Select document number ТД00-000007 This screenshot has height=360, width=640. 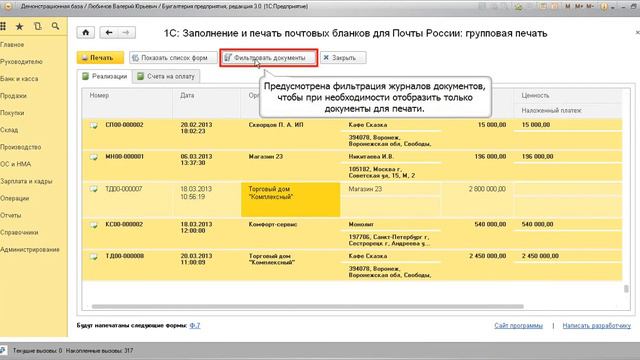pyautogui.click(x=124, y=189)
